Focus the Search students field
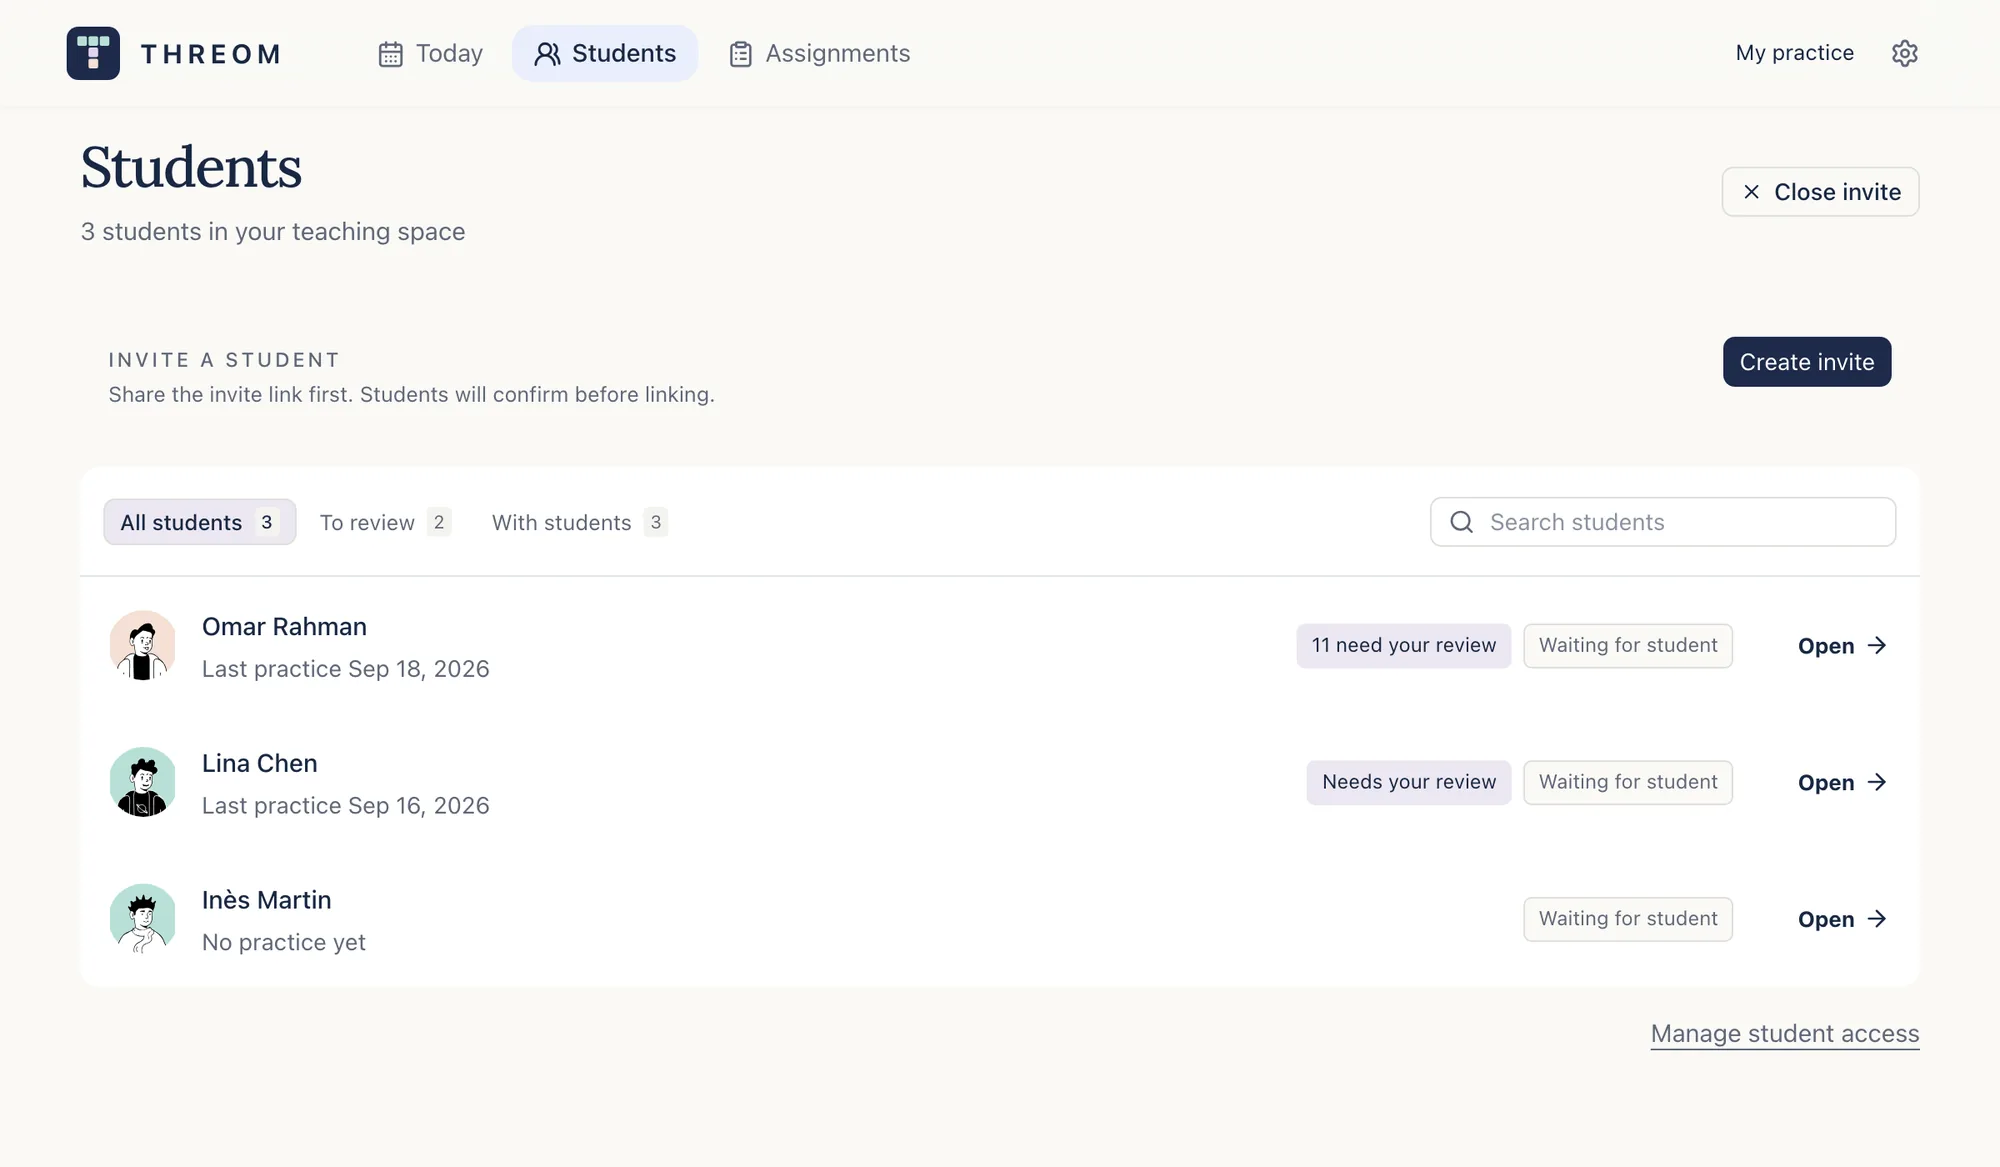 (x=1662, y=522)
